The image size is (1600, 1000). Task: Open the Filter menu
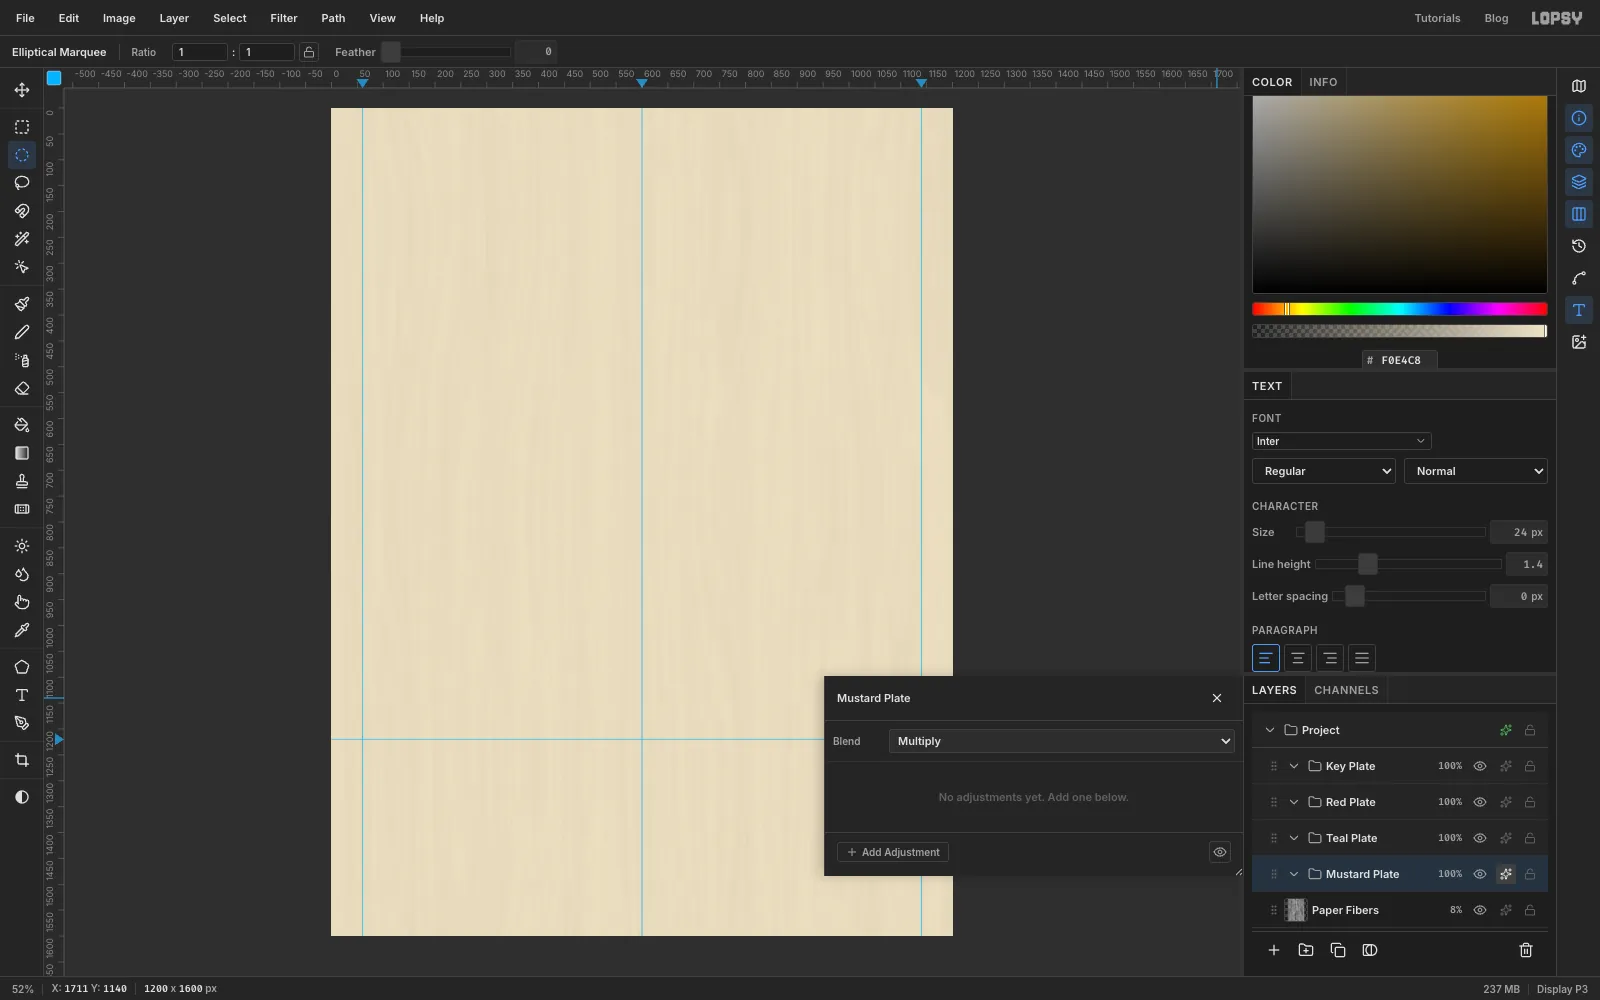click(x=284, y=18)
